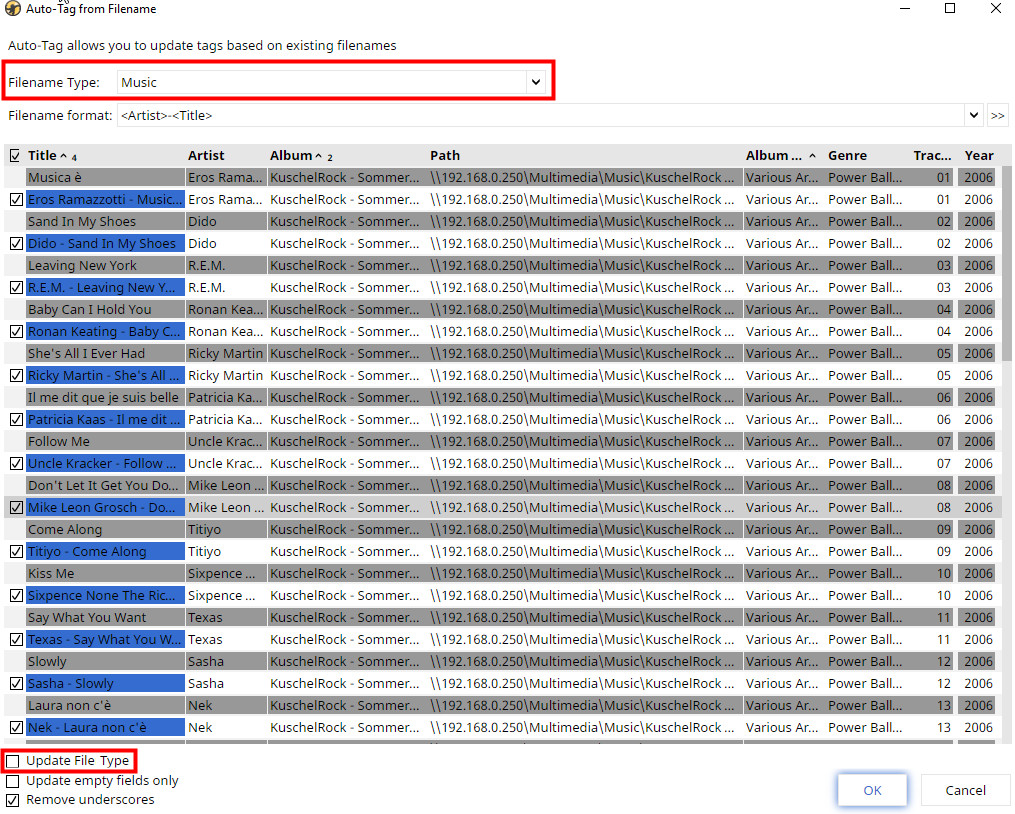Enable Update empty fields only option

pyautogui.click(x=13, y=781)
